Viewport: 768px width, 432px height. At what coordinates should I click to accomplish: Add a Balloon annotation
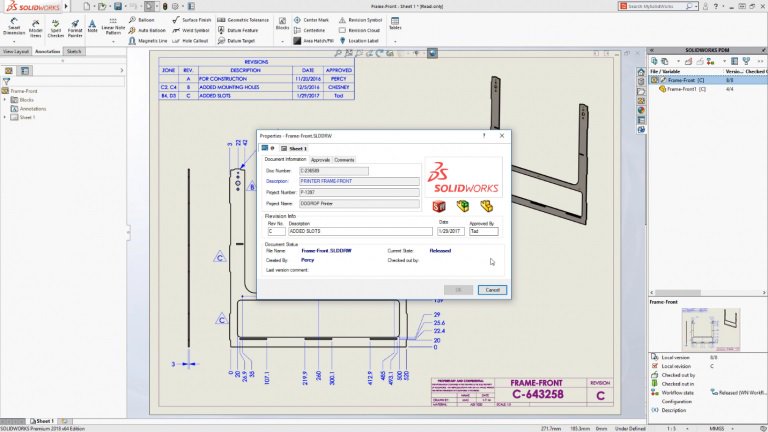pos(142,20)
